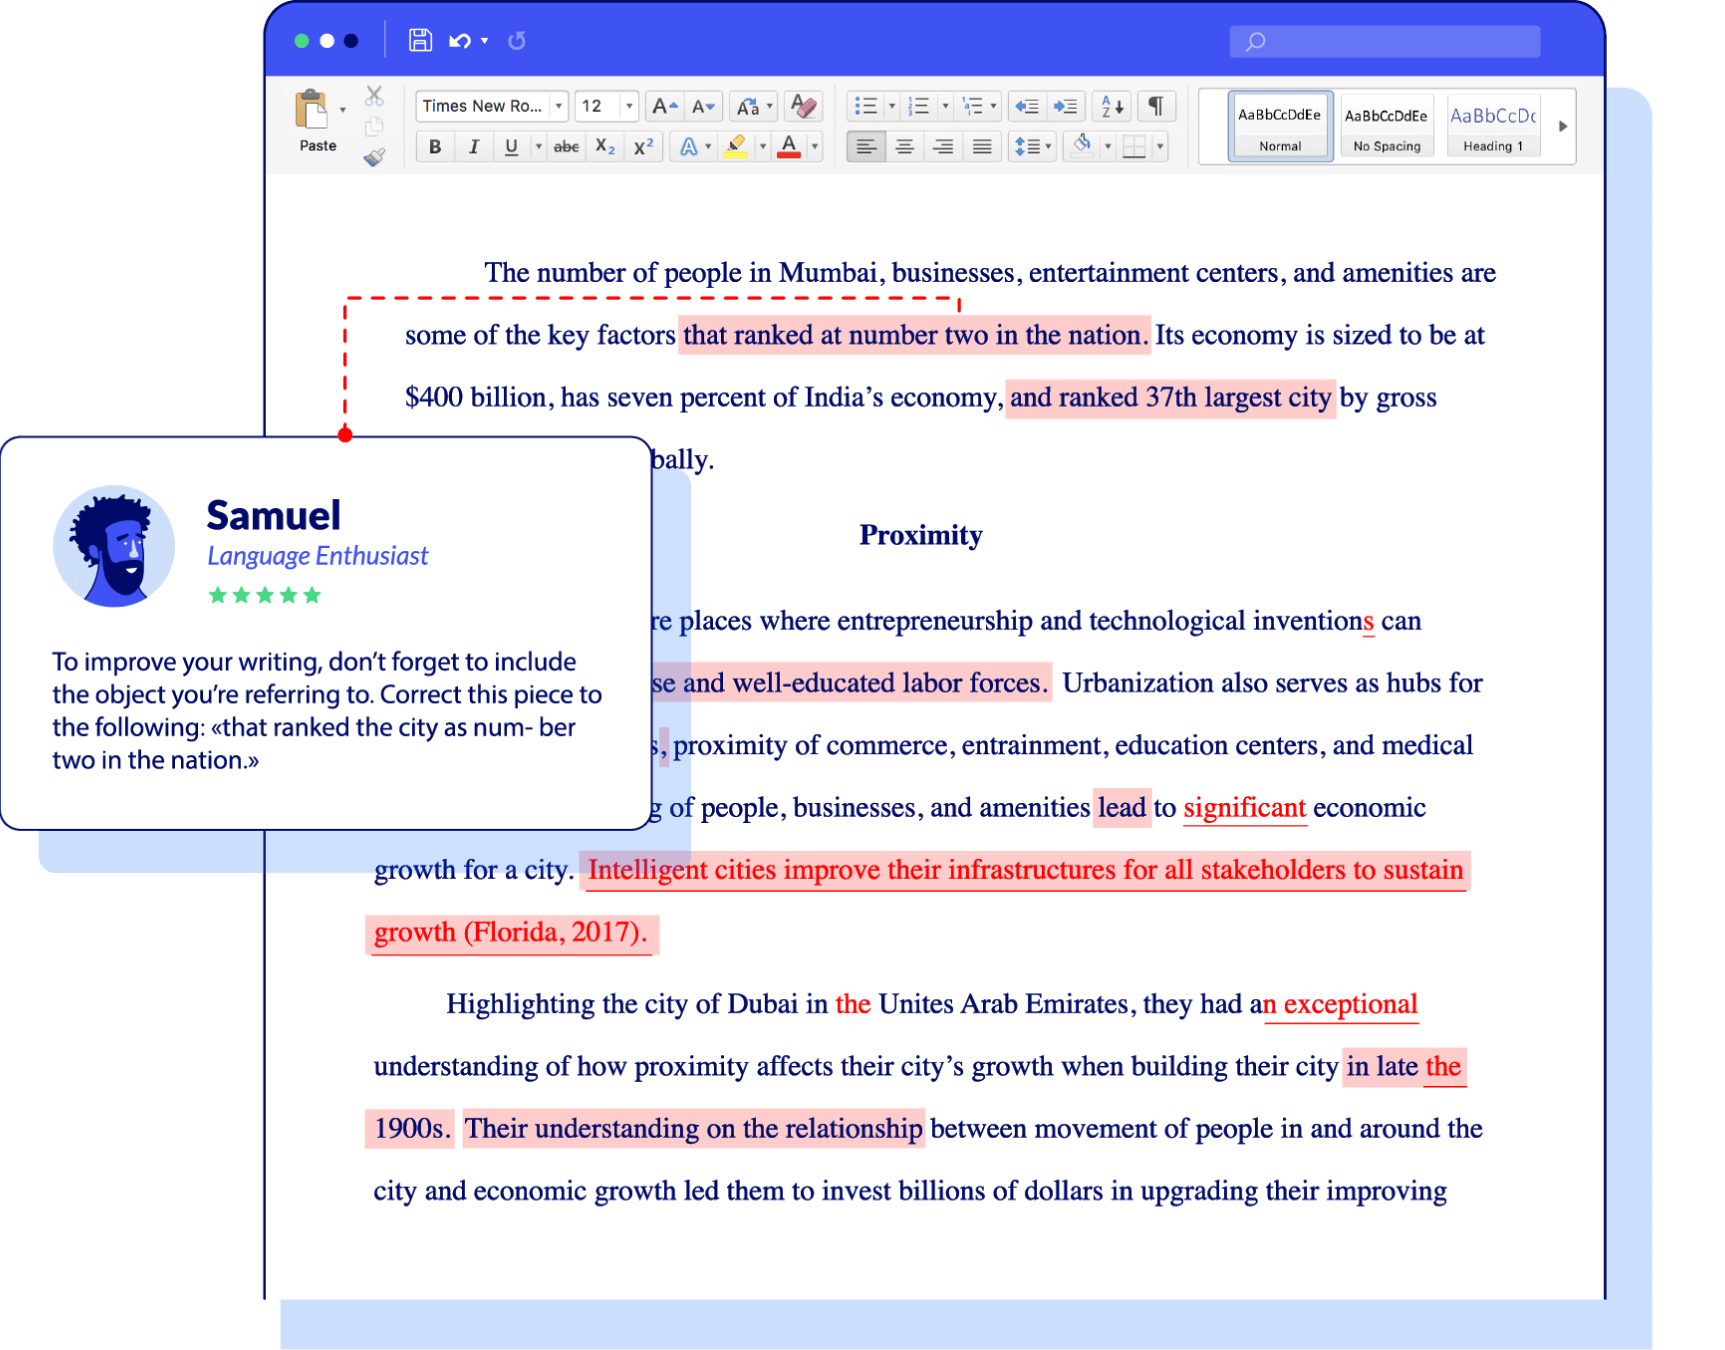Increase font size with A up icon
This screenshot has width=1725, height=1350.
point(664,106)
